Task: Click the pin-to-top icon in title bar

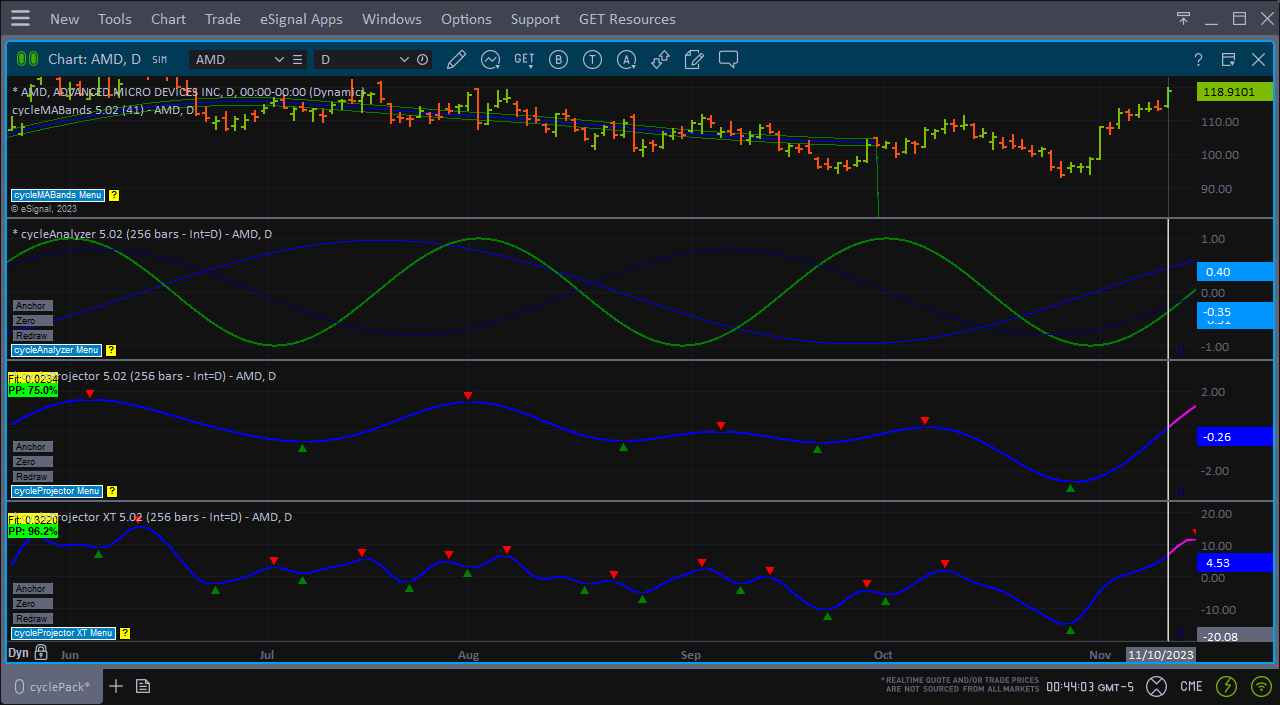Action: click(1183, 18)
